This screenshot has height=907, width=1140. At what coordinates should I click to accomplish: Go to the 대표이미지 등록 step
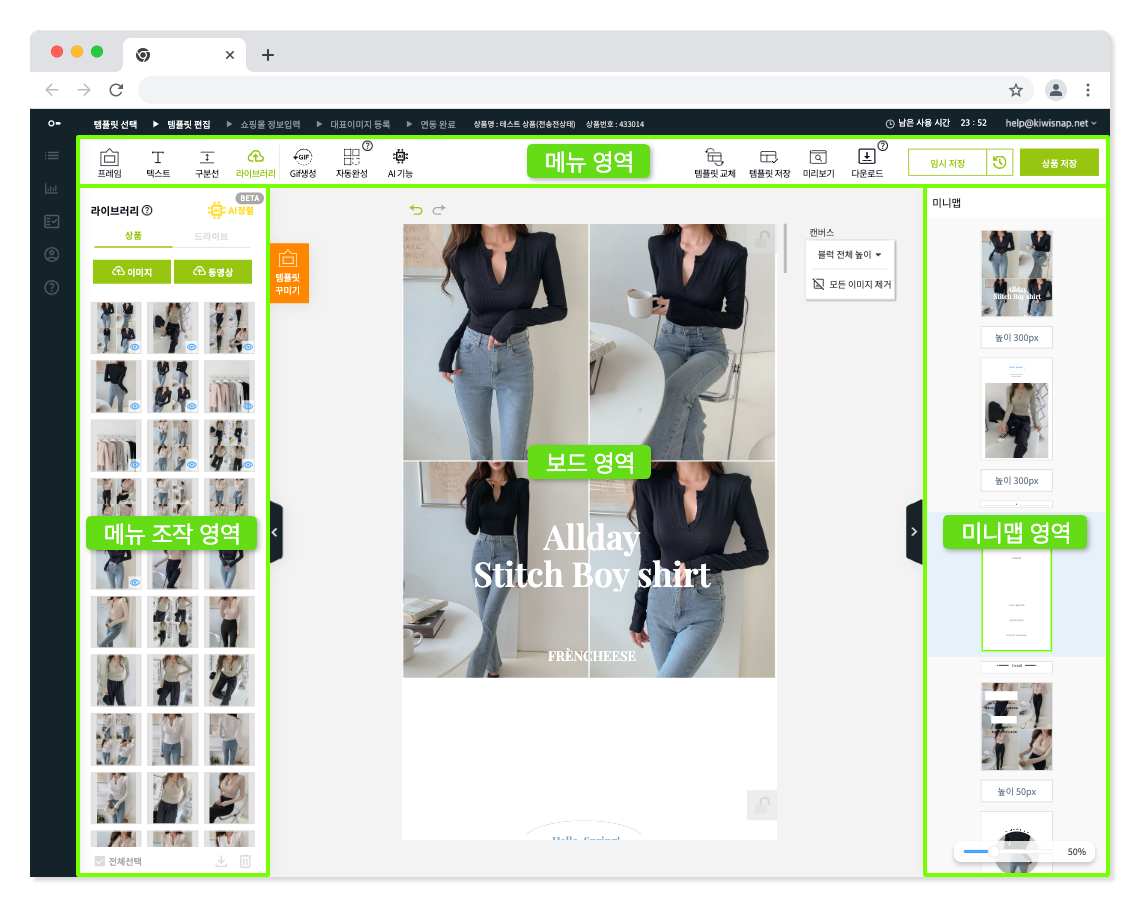pos(360,124)
